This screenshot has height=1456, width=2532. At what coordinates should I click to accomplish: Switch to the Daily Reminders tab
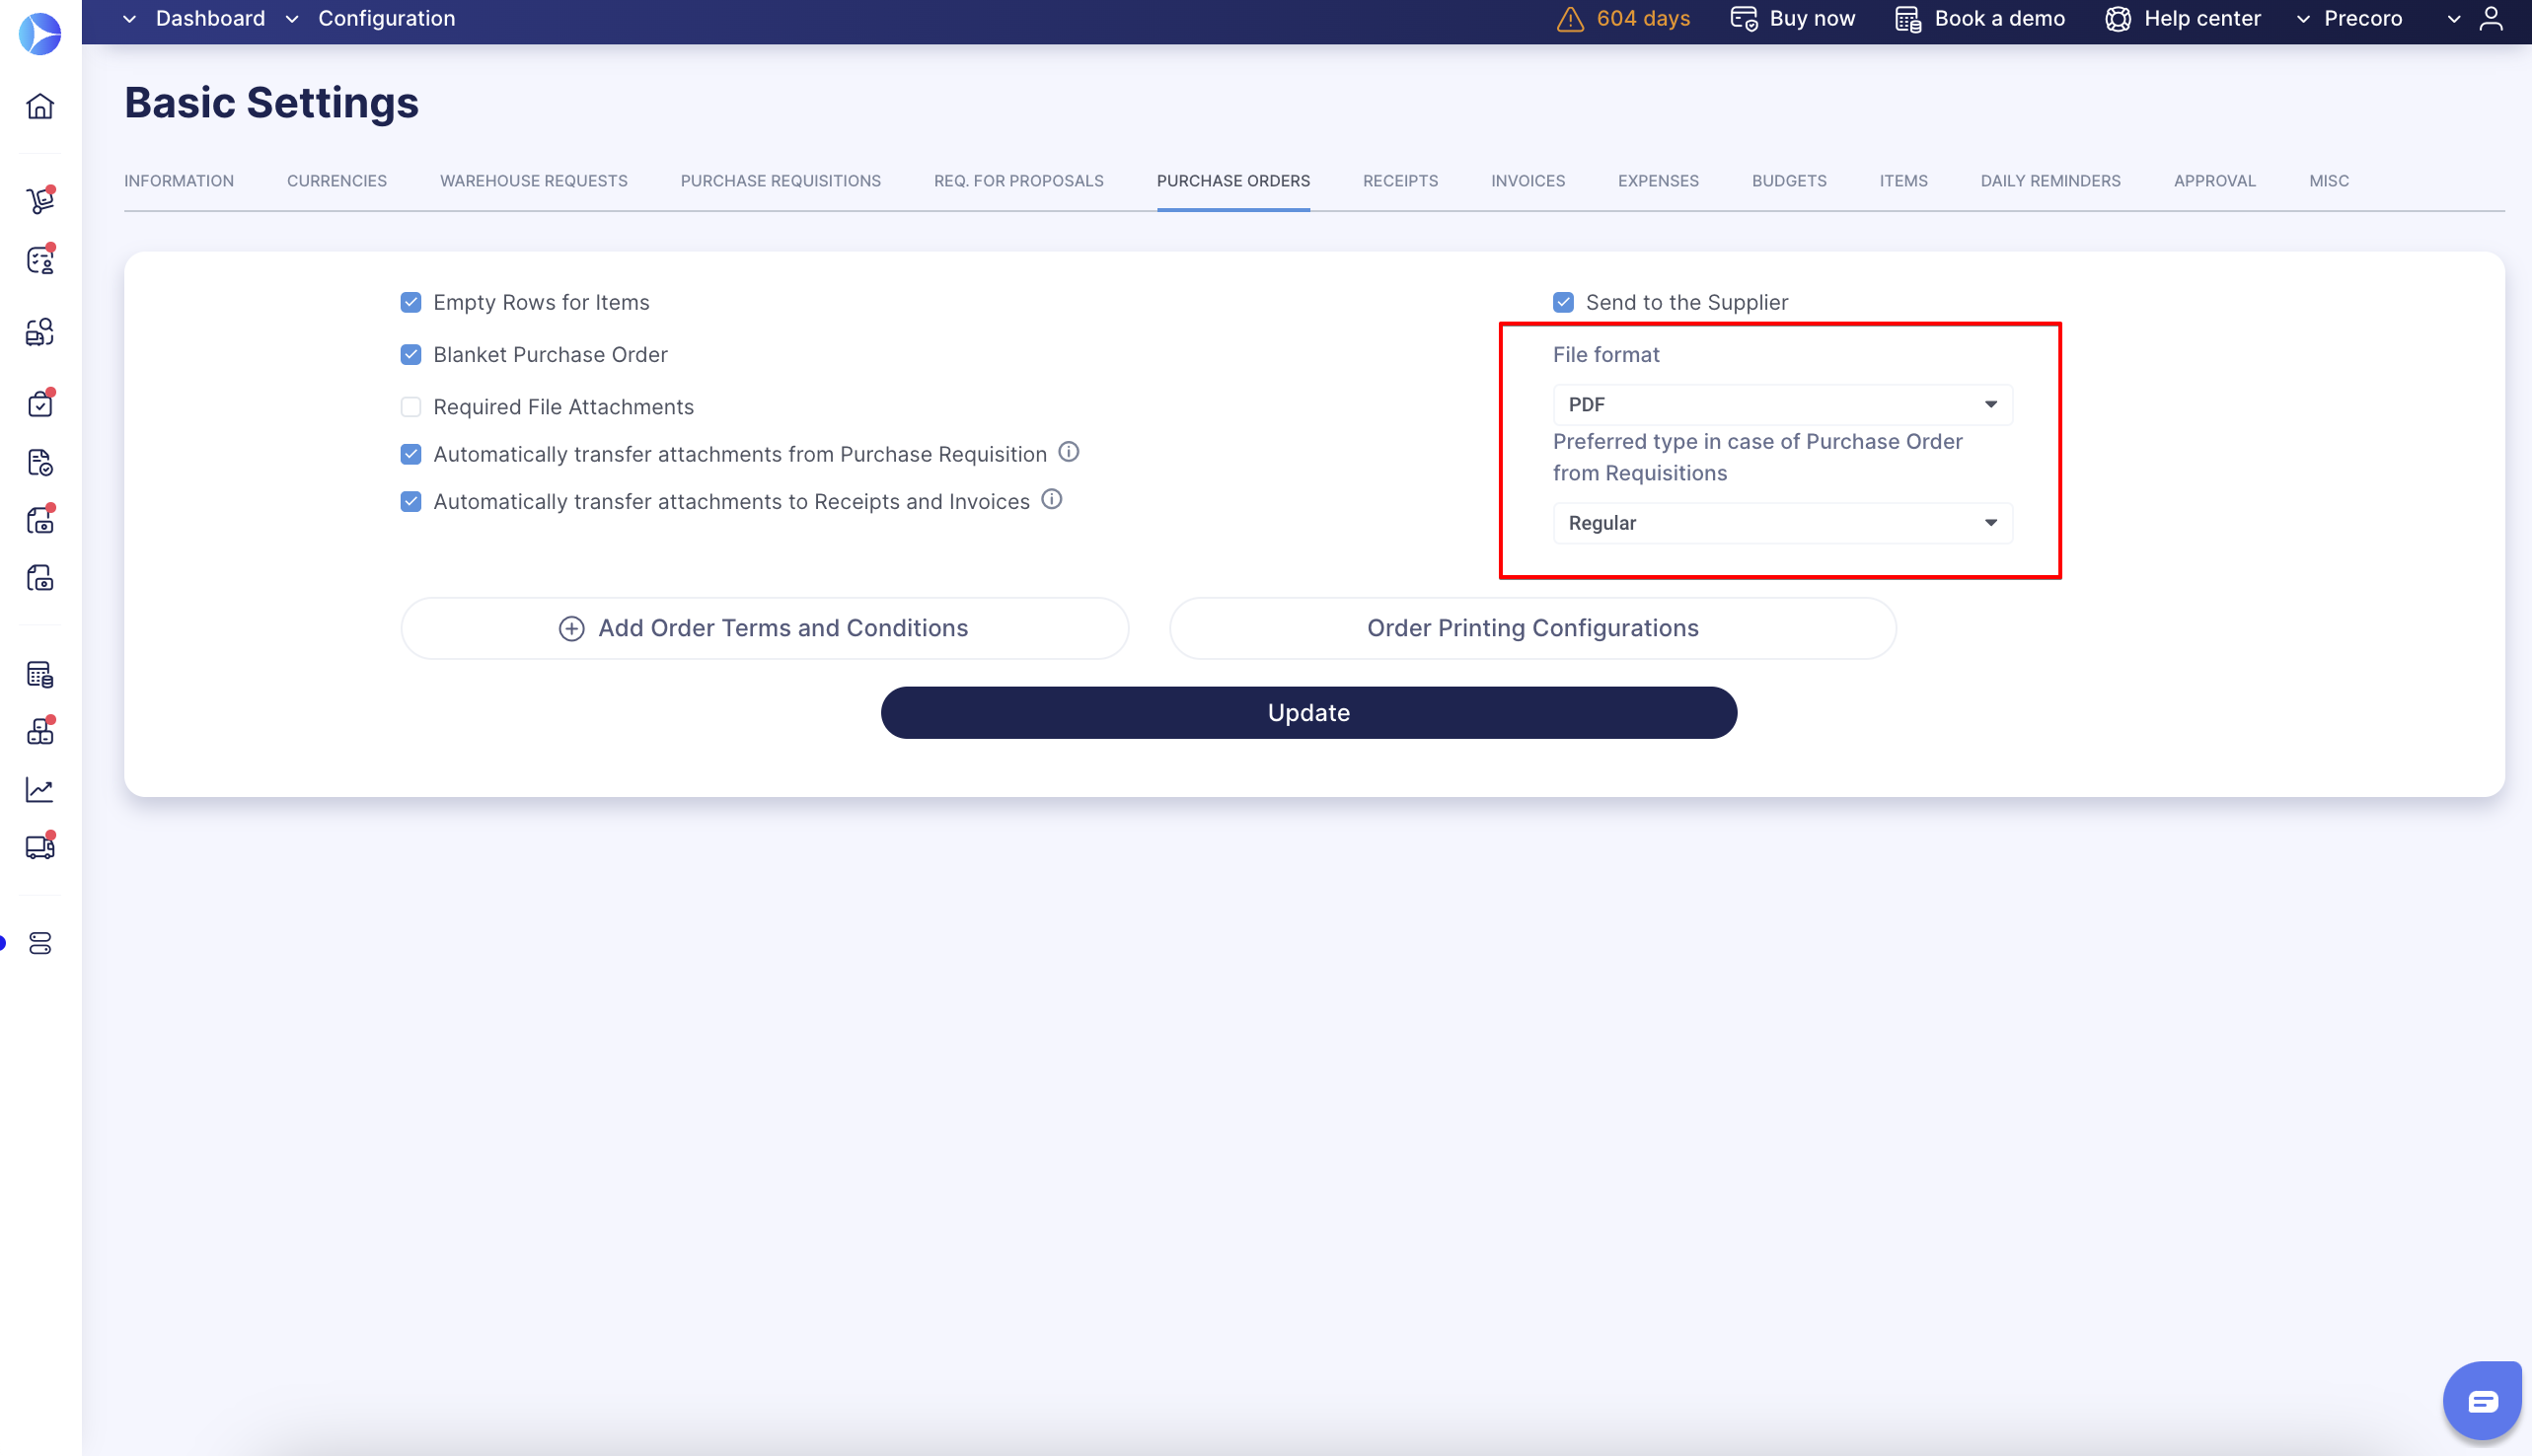click(x=2050, y=181)
